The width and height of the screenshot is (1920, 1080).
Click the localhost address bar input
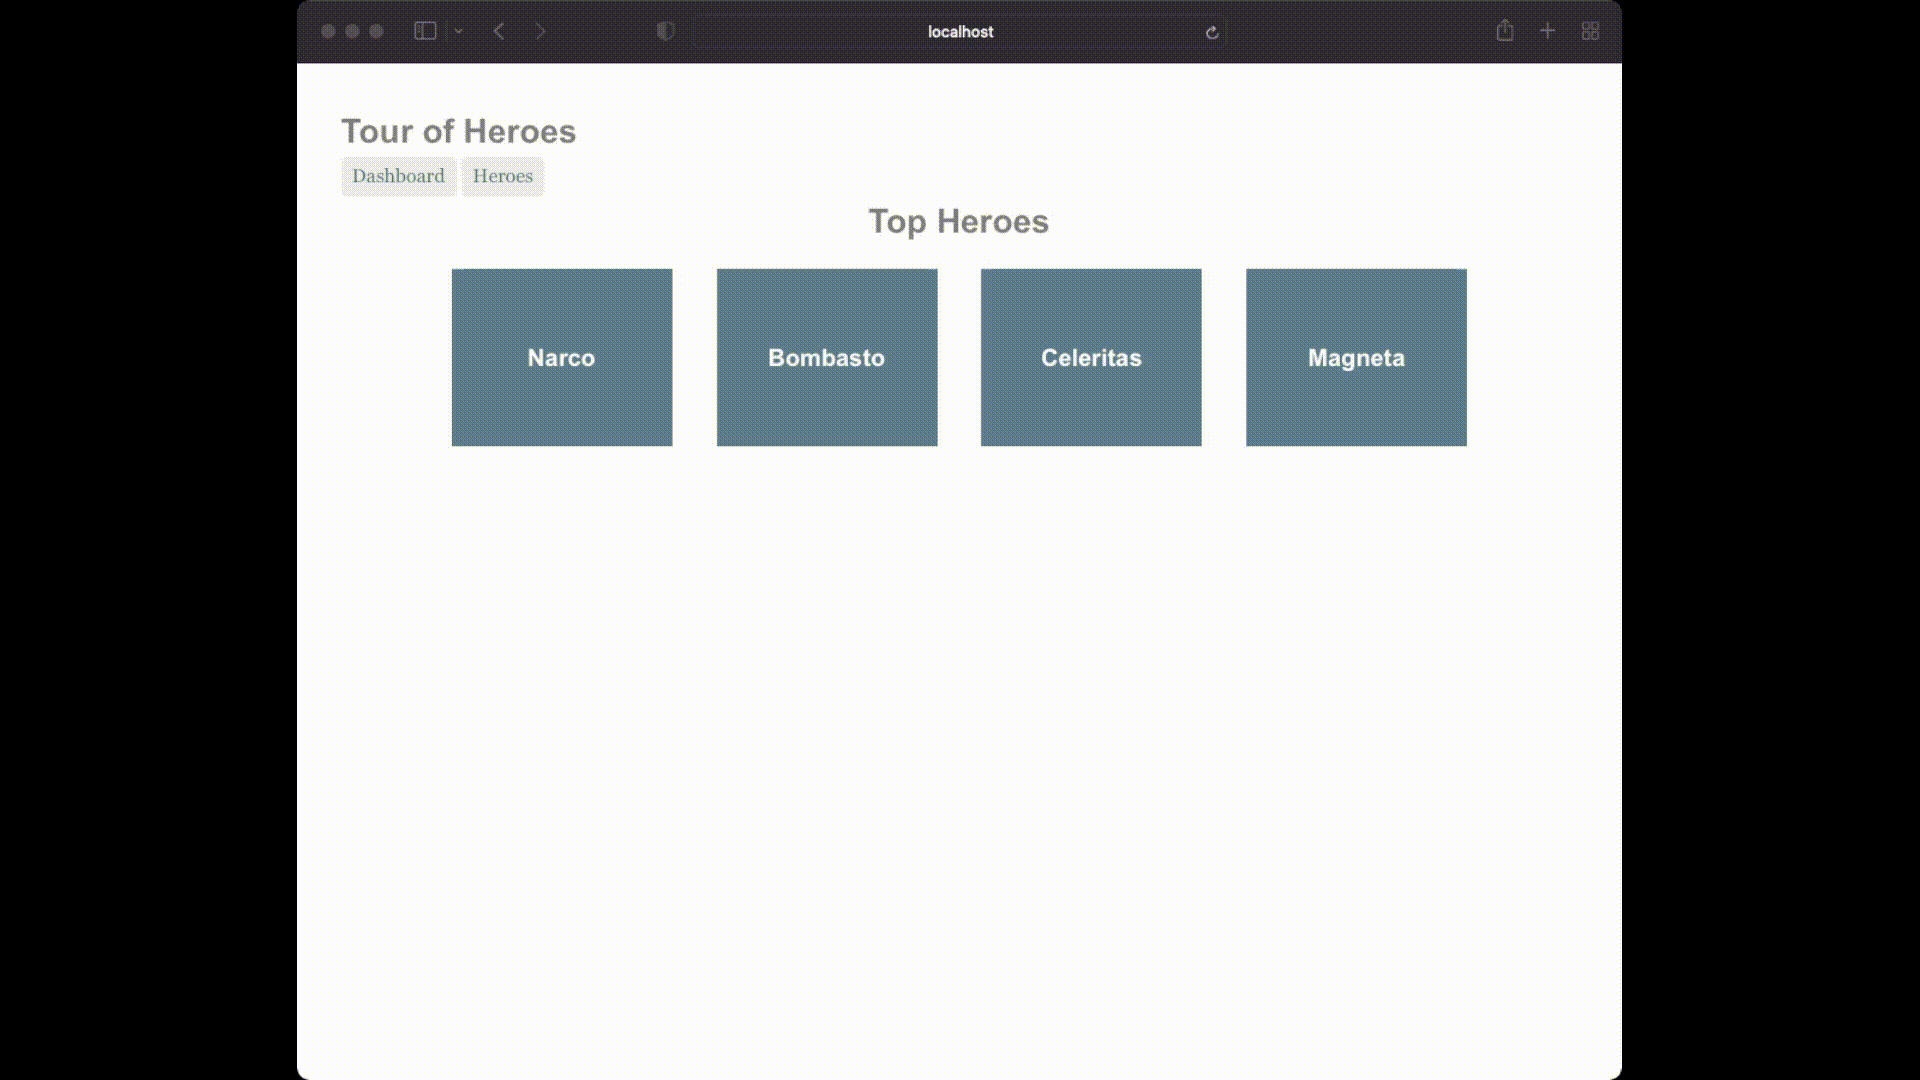coord(960,32)
